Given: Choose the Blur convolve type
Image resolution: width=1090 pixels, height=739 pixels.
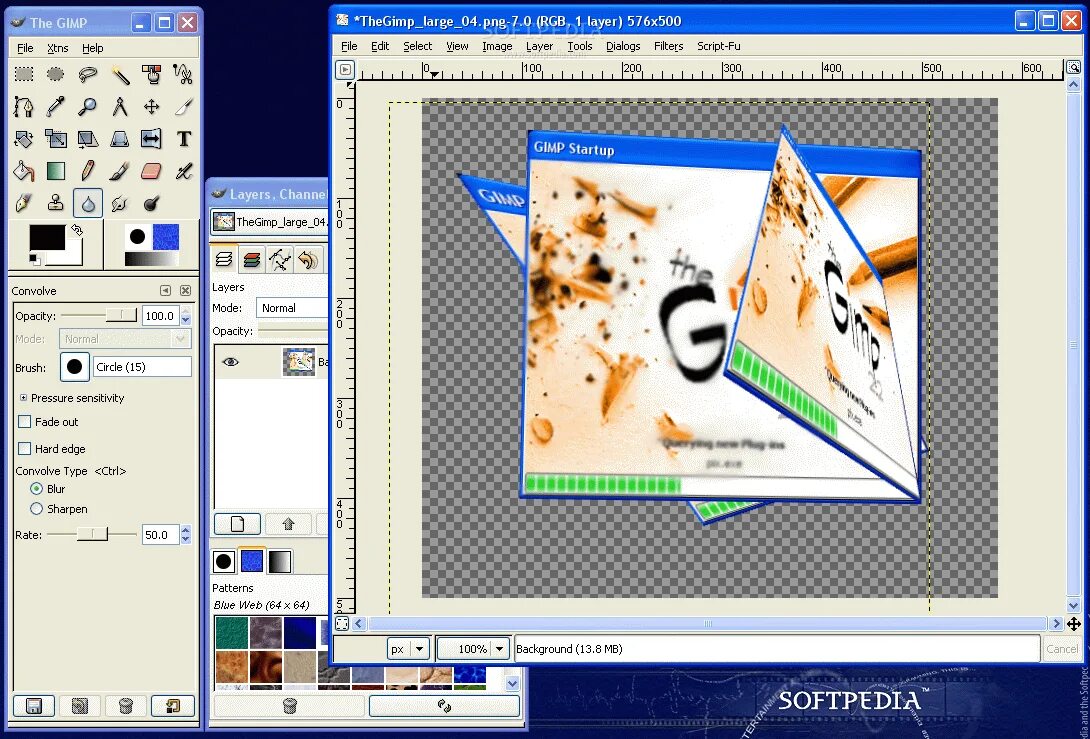Looking at the screenshot, I should click(x=36, y=489).
